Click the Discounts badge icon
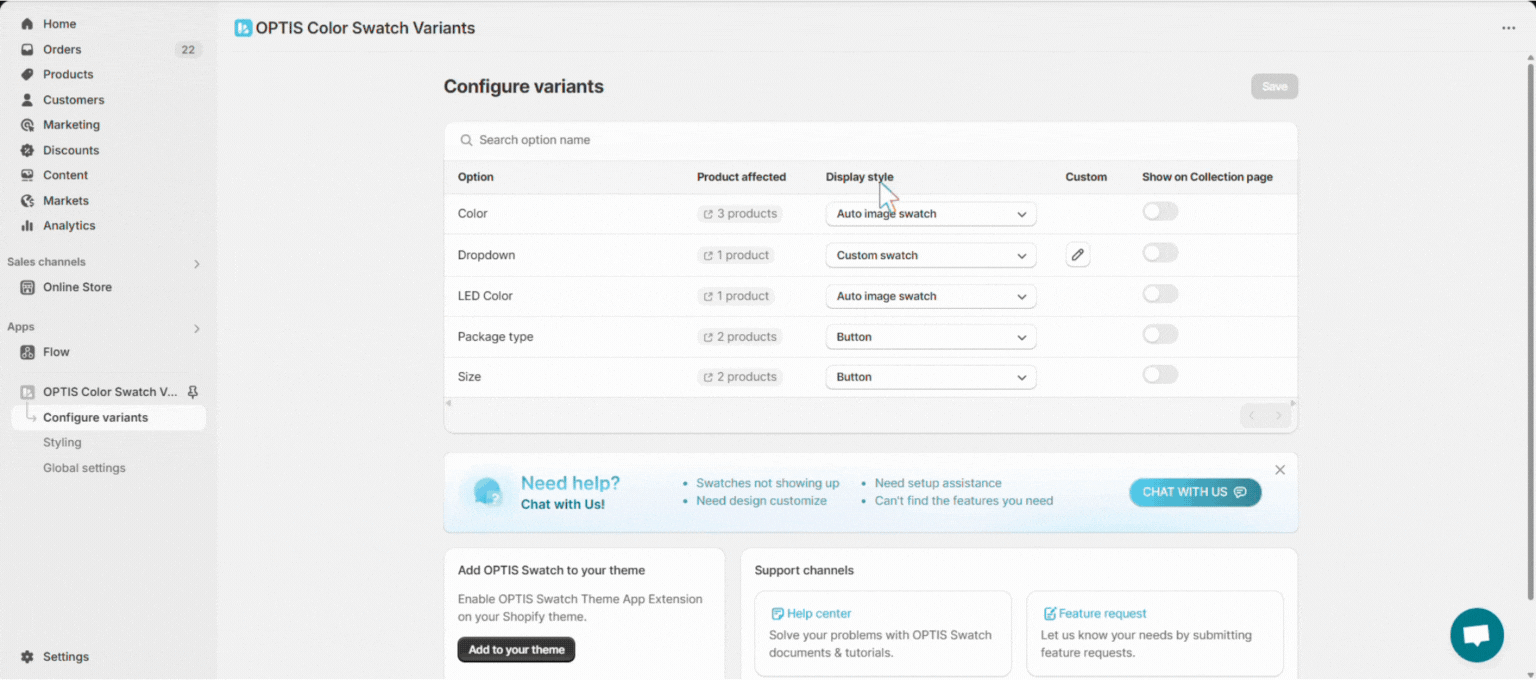 coord(27,150)
